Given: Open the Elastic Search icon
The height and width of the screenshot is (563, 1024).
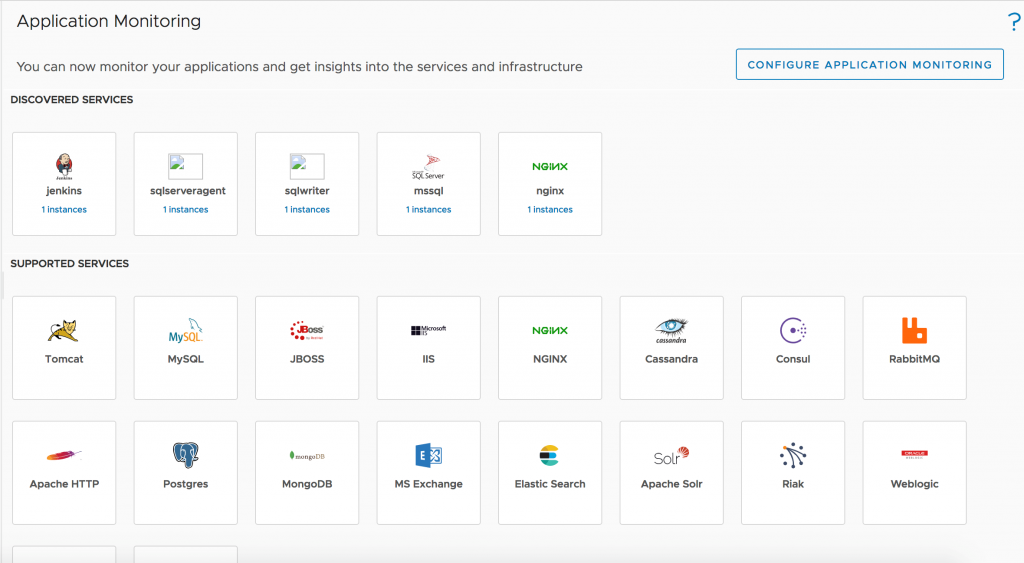Looking at the screenshot, I should (549, 455).
